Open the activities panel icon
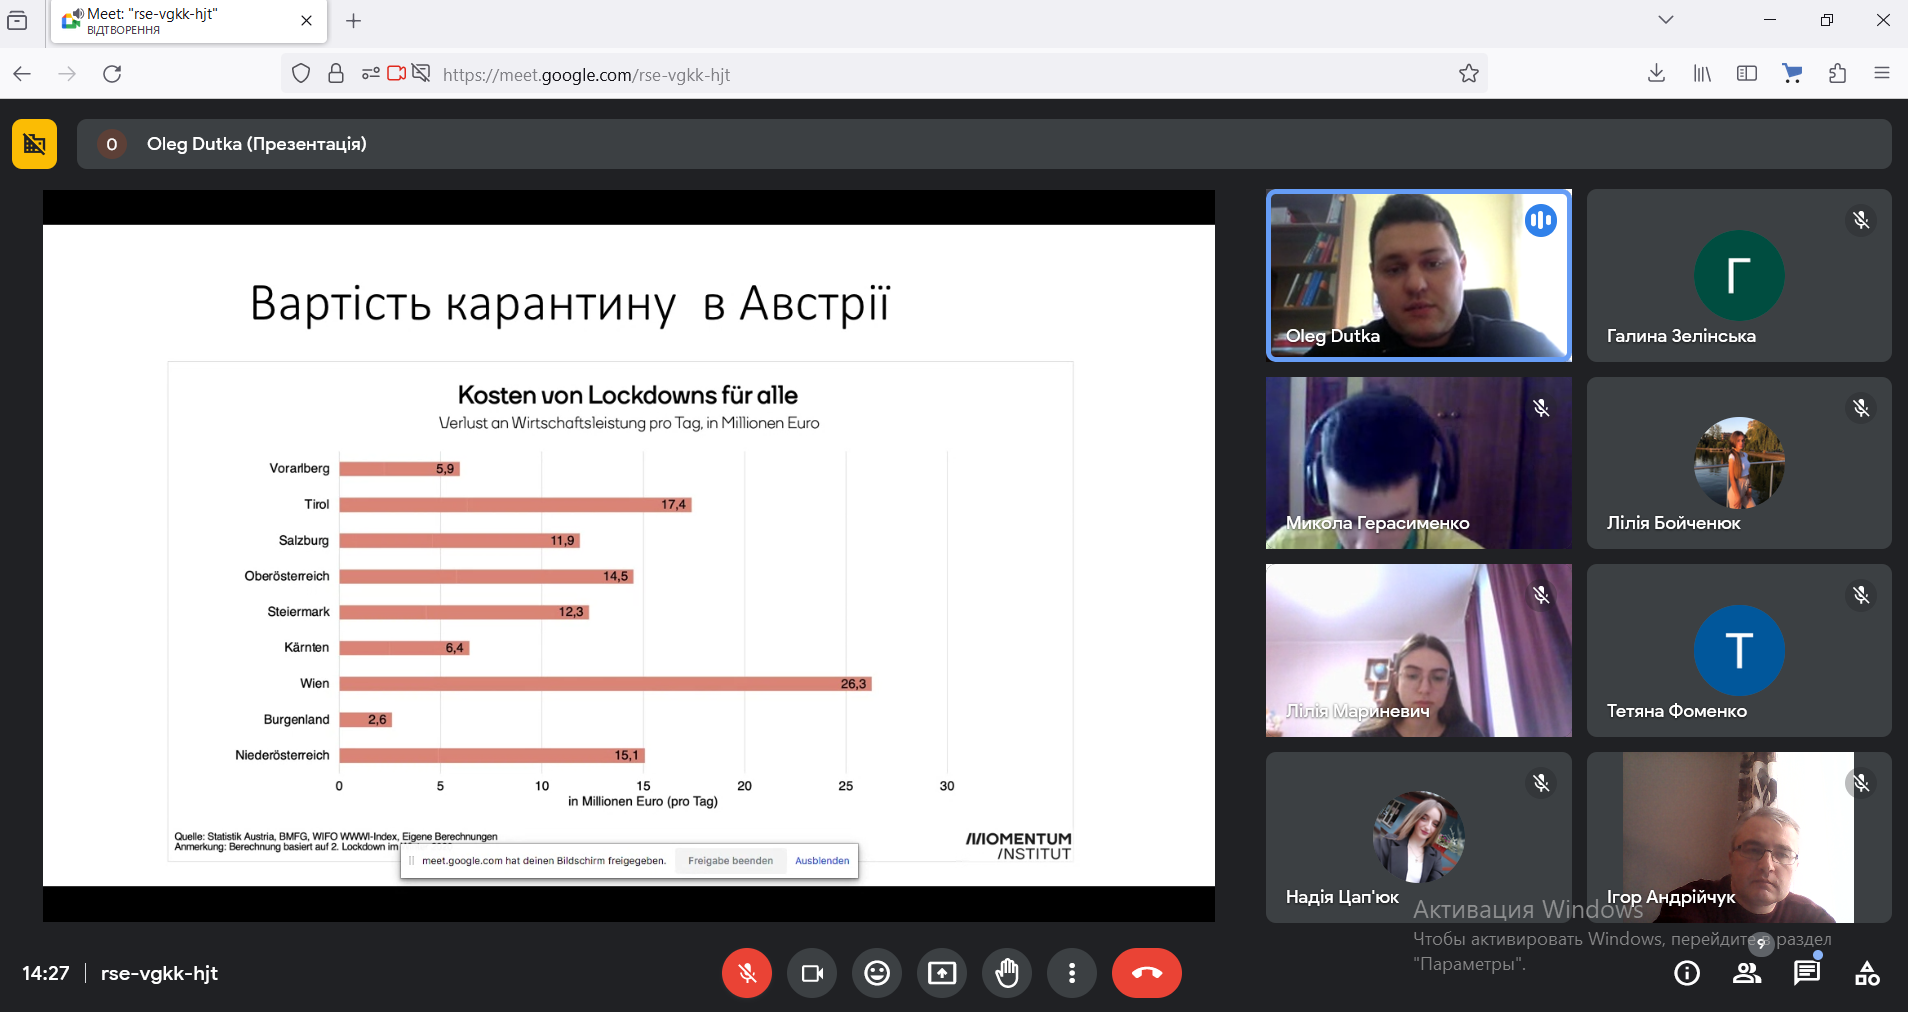This screenshot has width=1908, height=1012. click(1867, 973)
